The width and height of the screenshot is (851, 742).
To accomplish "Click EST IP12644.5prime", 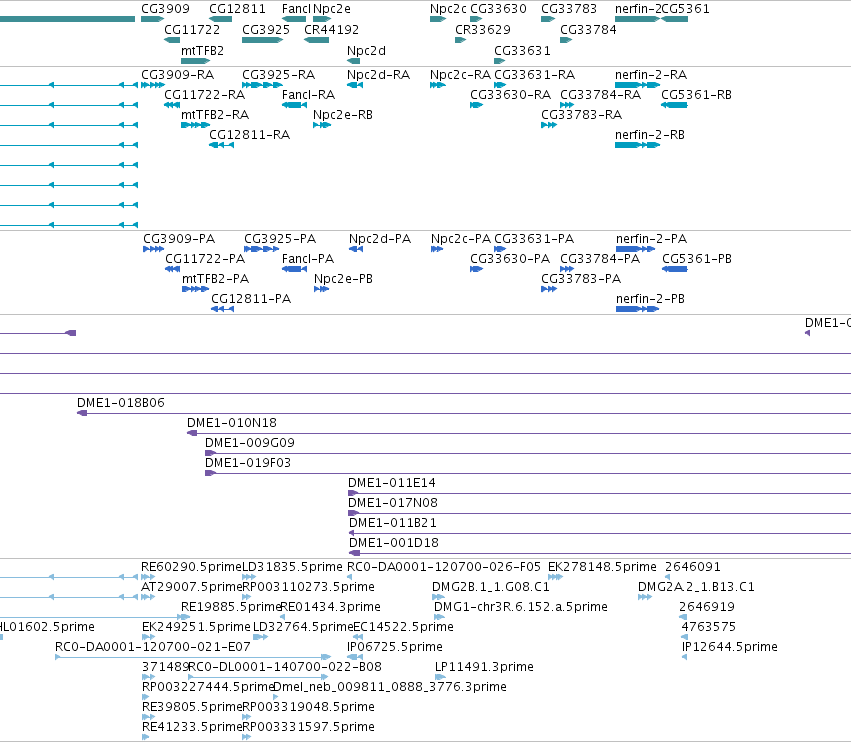I will click(684, 657).
